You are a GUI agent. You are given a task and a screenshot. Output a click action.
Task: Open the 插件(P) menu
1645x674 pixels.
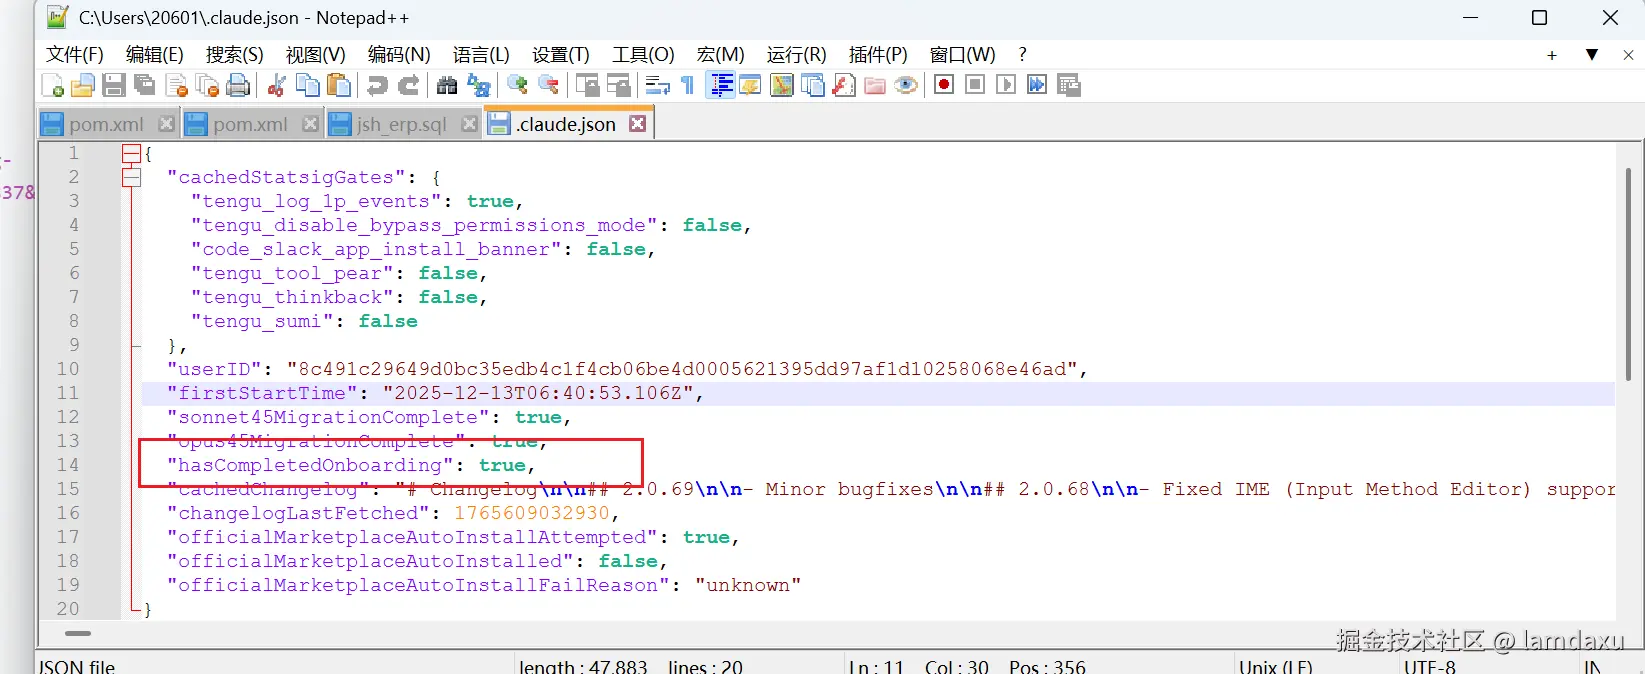(878, 54)
